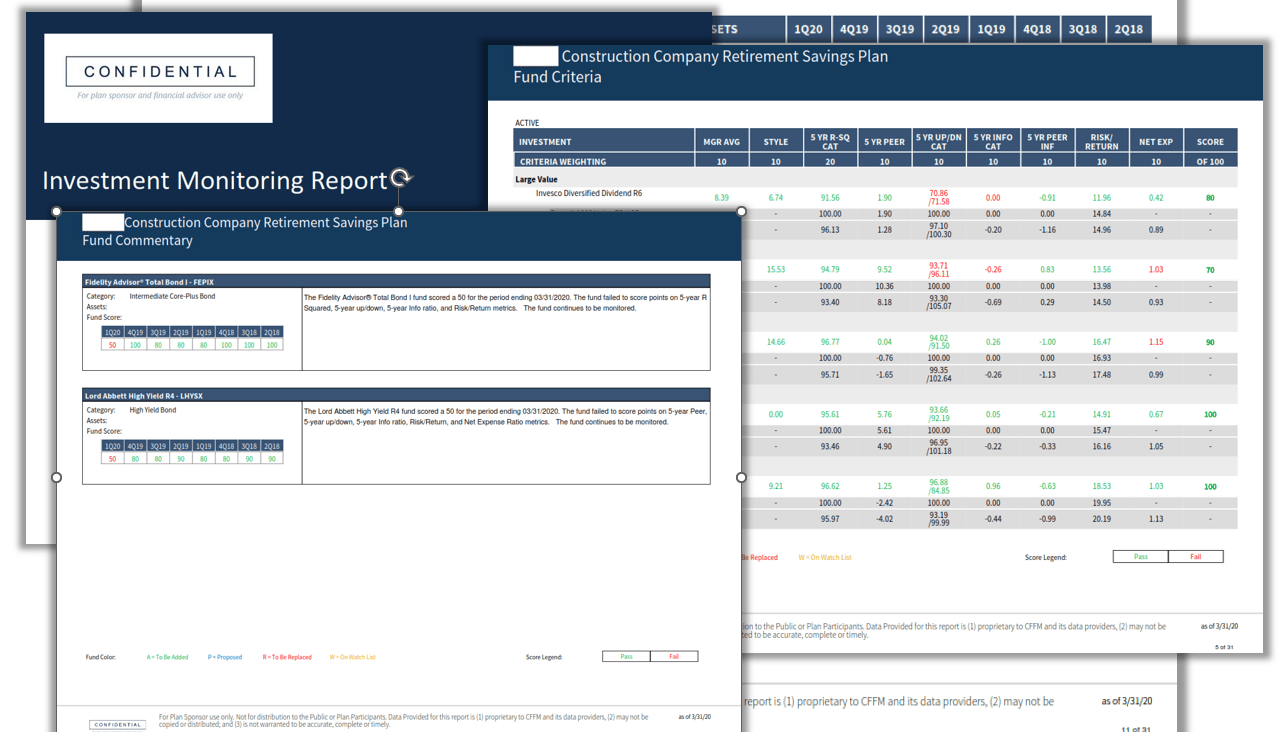
Task: Click the SCORE column header in Fund Criteria
Action: (1210, 142)
